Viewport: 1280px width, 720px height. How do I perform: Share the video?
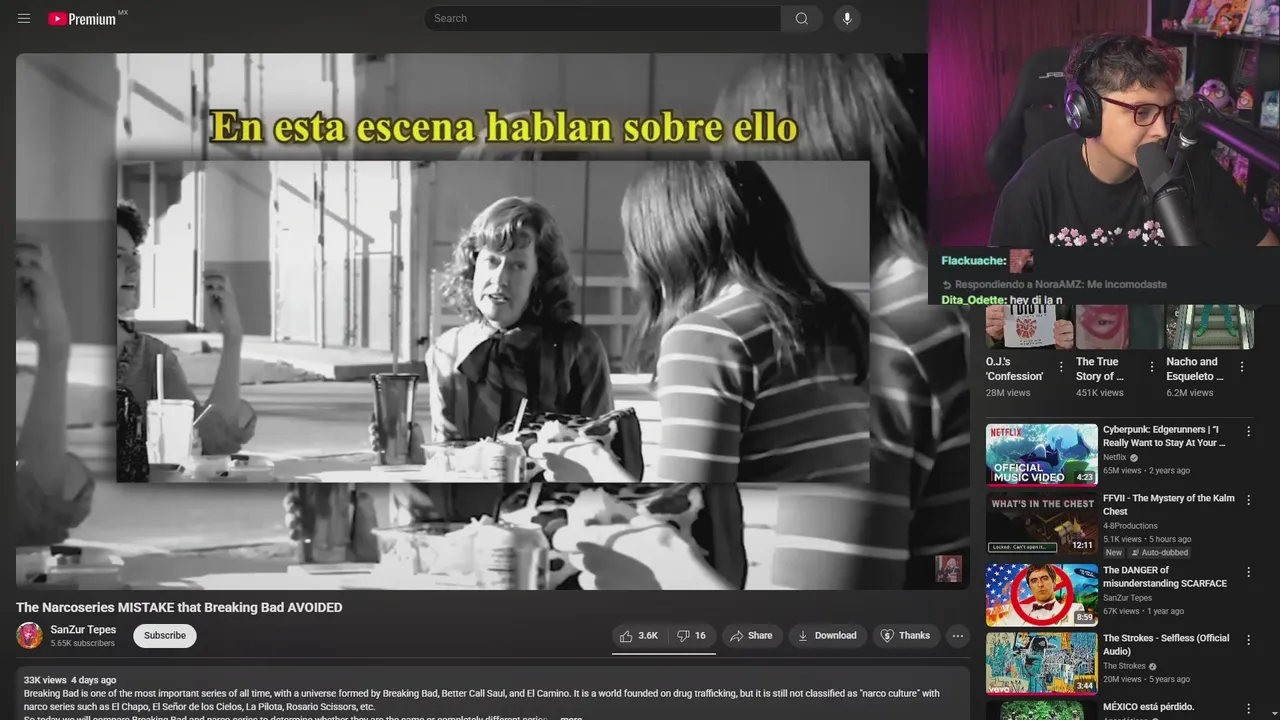751,636
